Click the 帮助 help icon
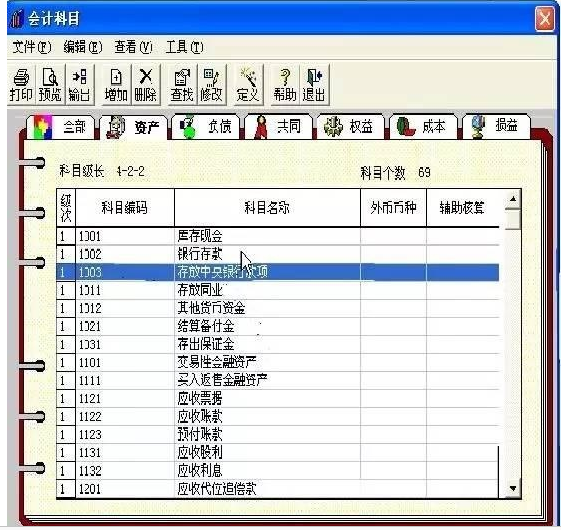This screenshot has height=530, width=561. click(x=285, y=84)
